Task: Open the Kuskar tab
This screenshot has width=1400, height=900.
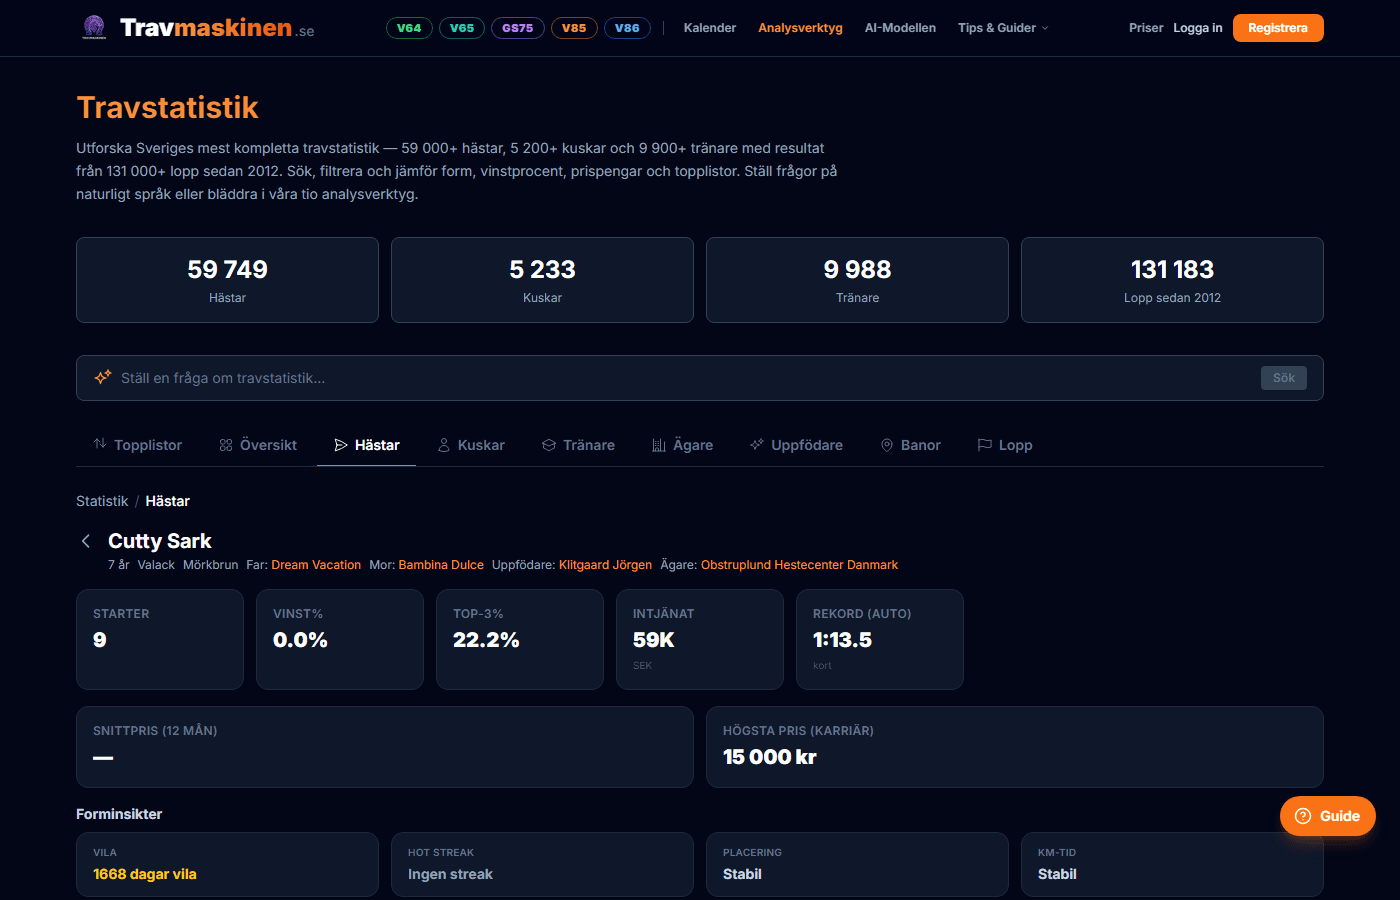Action: tap(471, 445)
